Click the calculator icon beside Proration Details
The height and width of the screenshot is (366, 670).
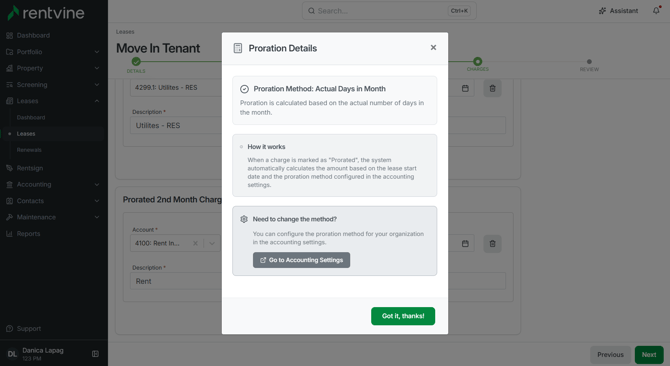[238, 48]
